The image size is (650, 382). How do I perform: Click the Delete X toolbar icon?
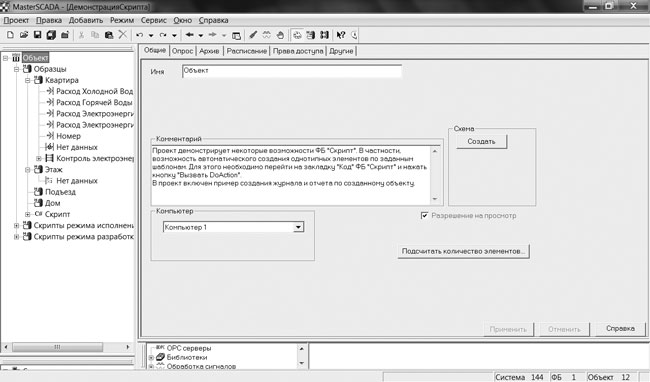click(x=123, y=35)
